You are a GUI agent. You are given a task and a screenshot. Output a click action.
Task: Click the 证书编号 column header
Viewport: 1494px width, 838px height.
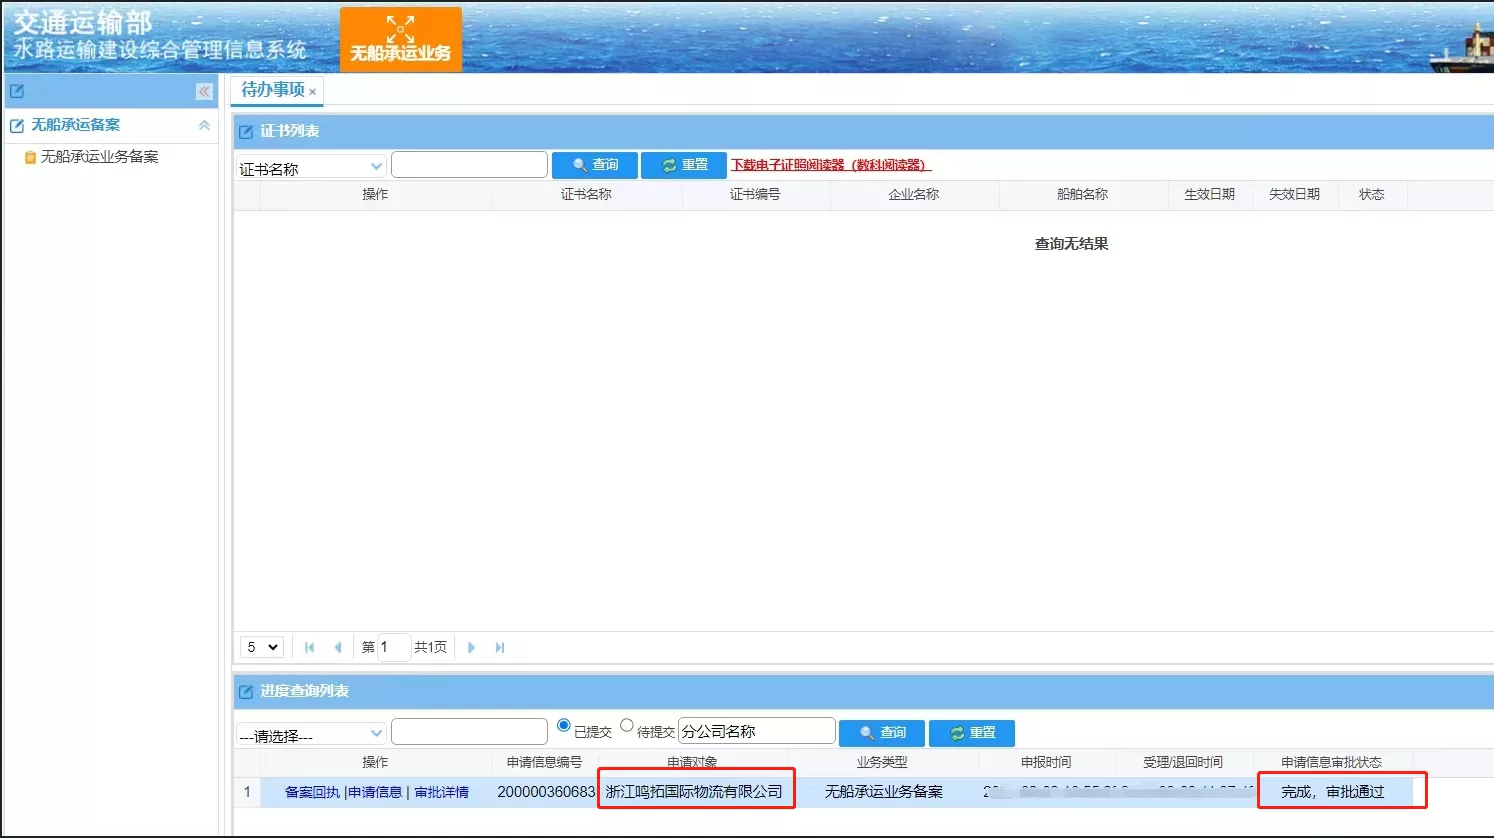(x=755, y=195)
